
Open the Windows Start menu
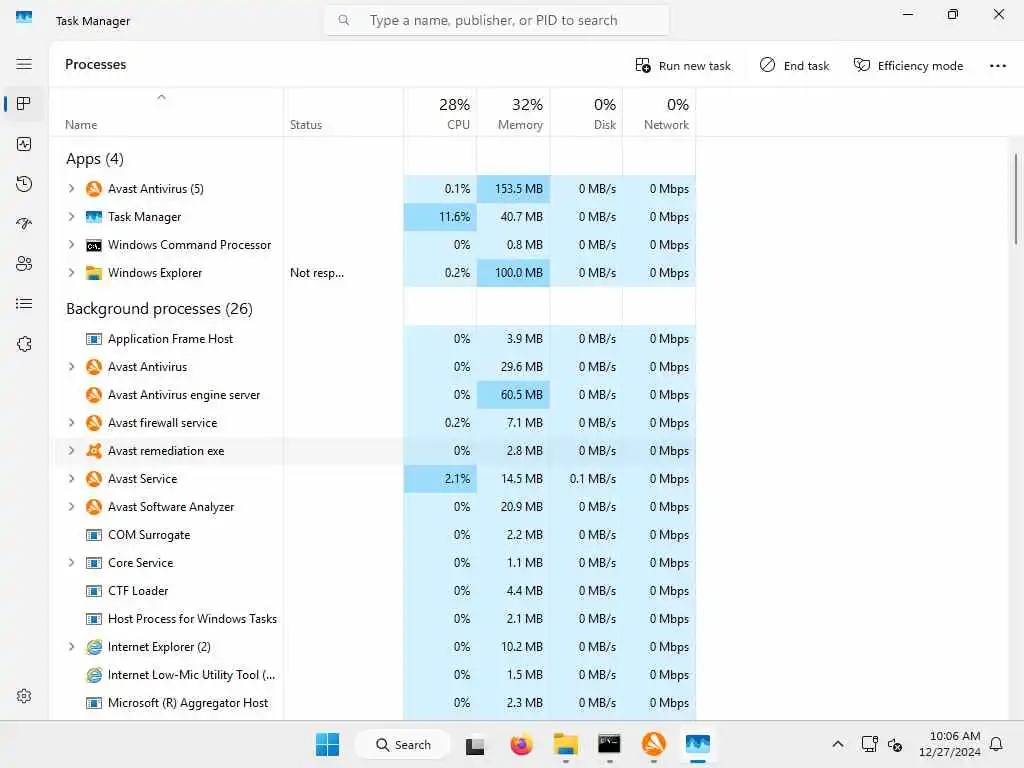(327, 744)
